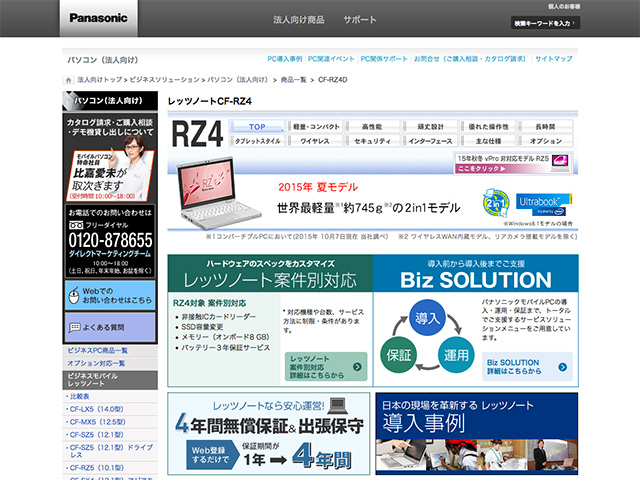Viewport: 640px width, 480px height.
Task: Click the mouse icon on Web inquiry button
Action: pos(73,296)
